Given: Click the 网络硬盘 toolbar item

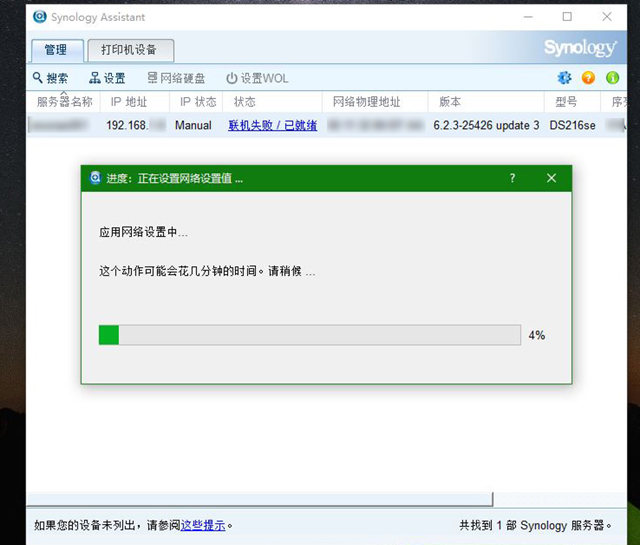Looking at the screenshot, I should (x=176, y=78).
